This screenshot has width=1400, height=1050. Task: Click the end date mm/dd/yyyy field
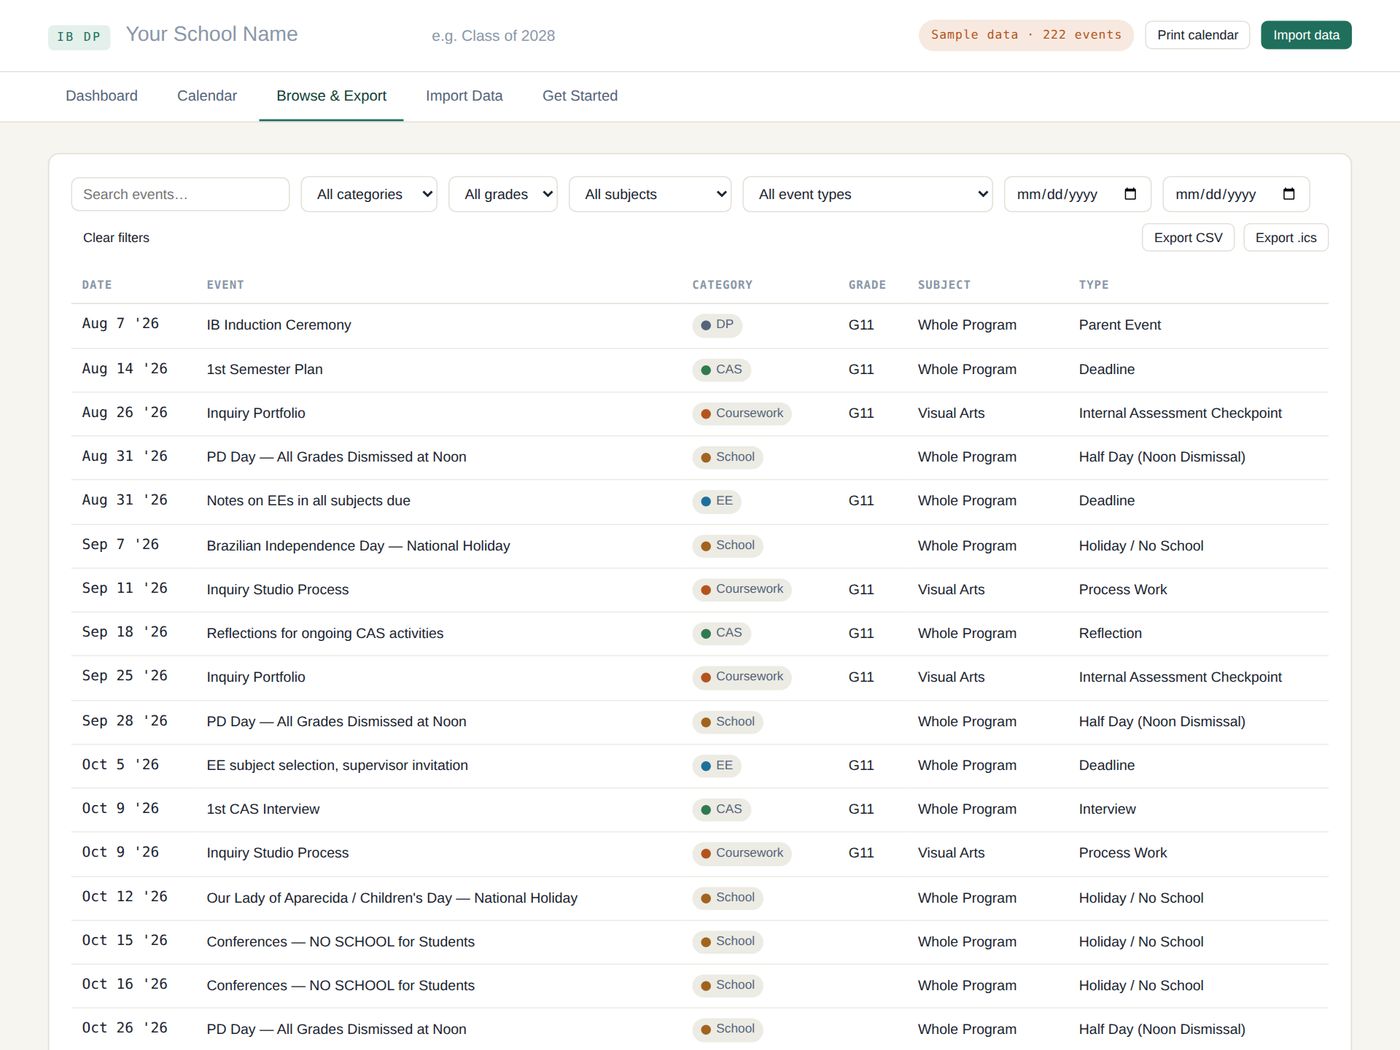tap(1236, 194)
